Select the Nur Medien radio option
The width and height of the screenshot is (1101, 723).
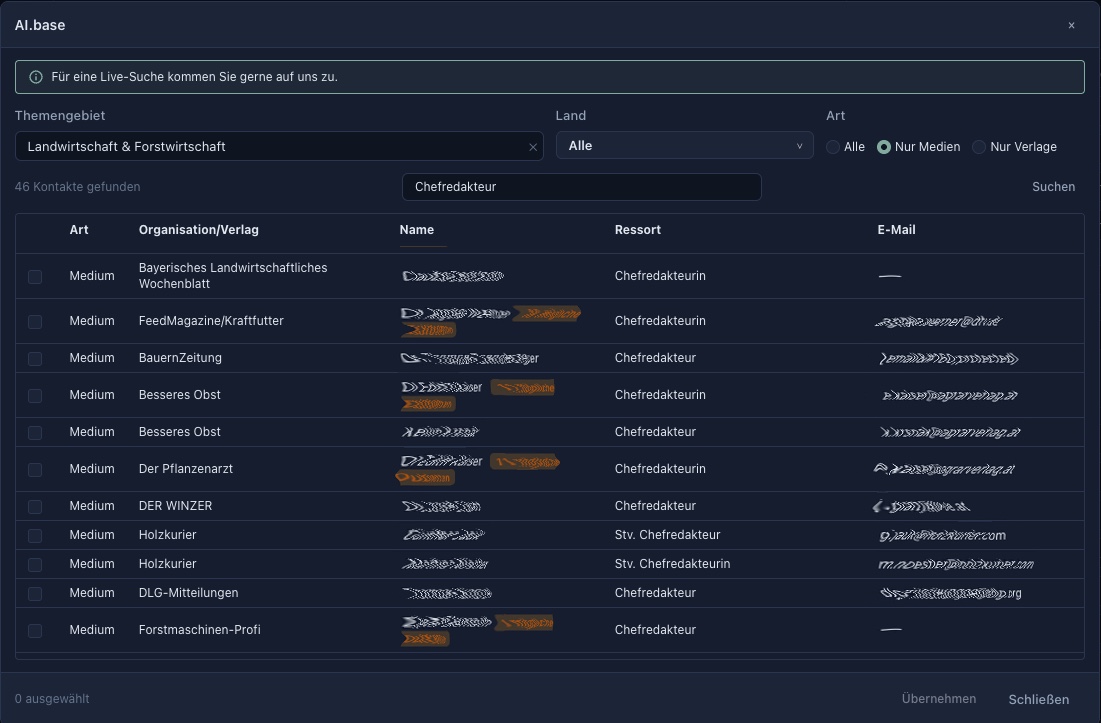pos(884,147)
